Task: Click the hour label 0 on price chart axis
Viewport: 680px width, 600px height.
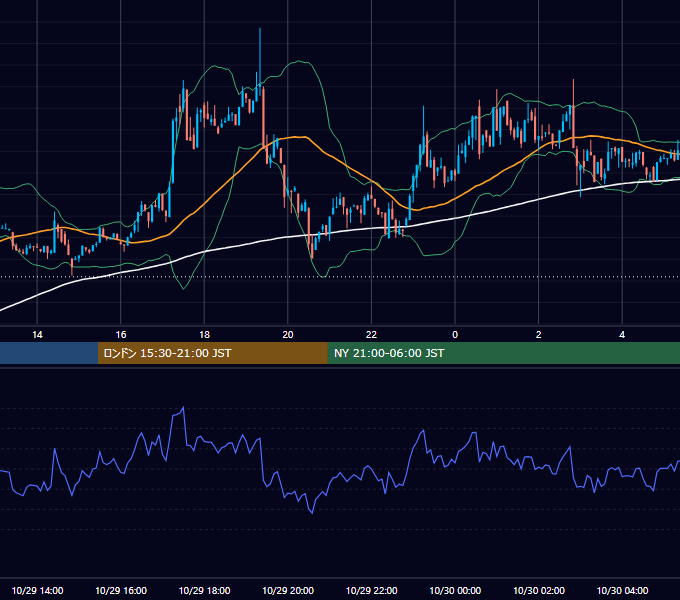Action: (x=455, y=335)
